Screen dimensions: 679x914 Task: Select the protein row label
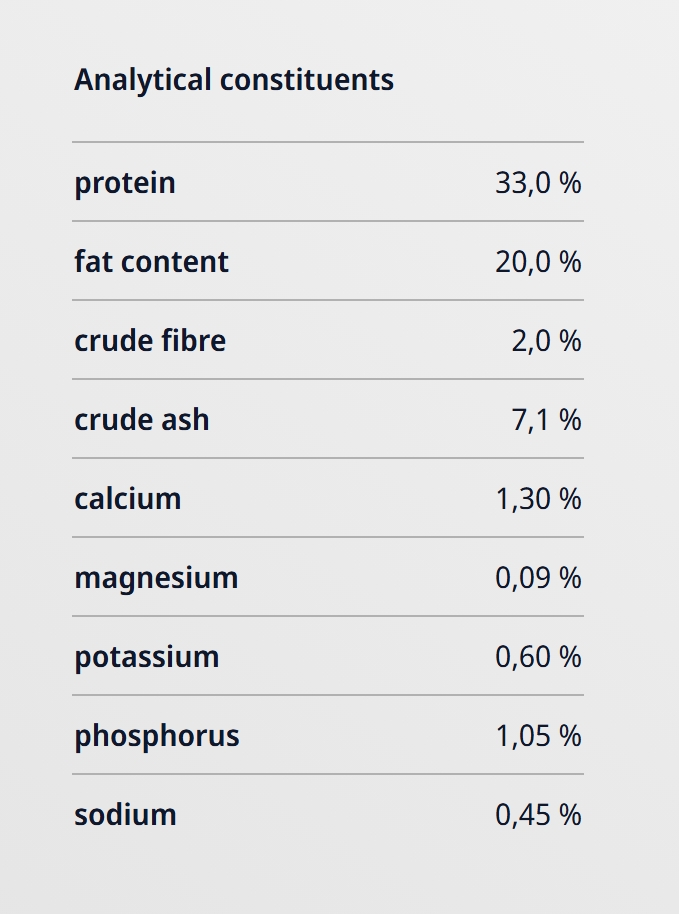pos(125,183)
